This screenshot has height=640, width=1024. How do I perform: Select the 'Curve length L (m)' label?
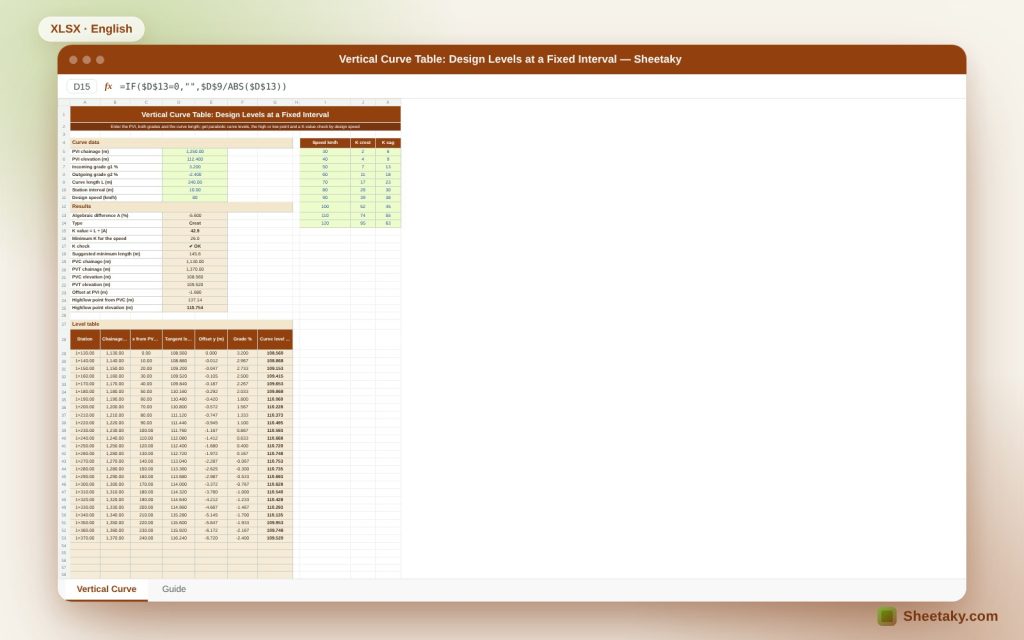[116, 182]
